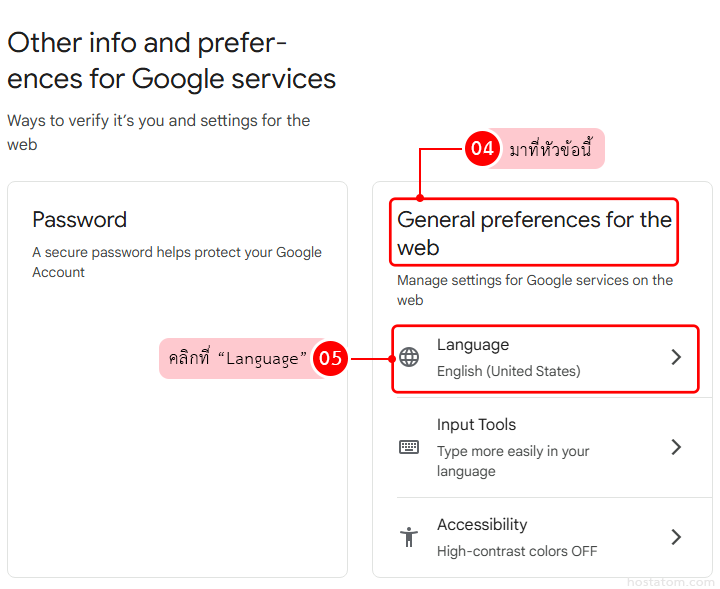Viewport: 720px width, 589px height.
Task: Click the English (United States) value
Action: click(508, 371)
